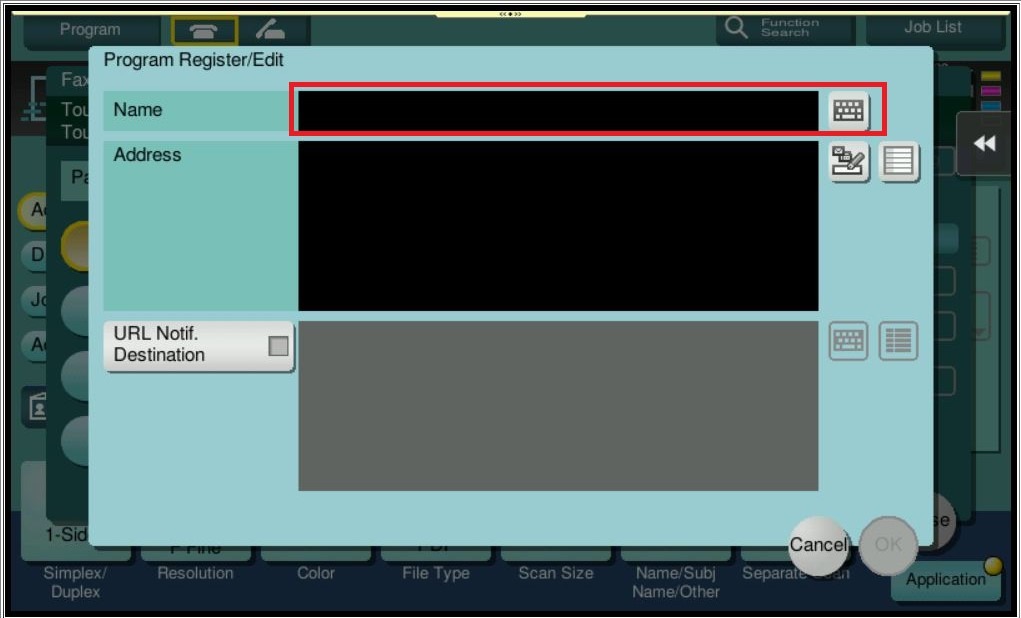Open keyboard for the Name field
The image size is (1021, 618).
[849, 111]
